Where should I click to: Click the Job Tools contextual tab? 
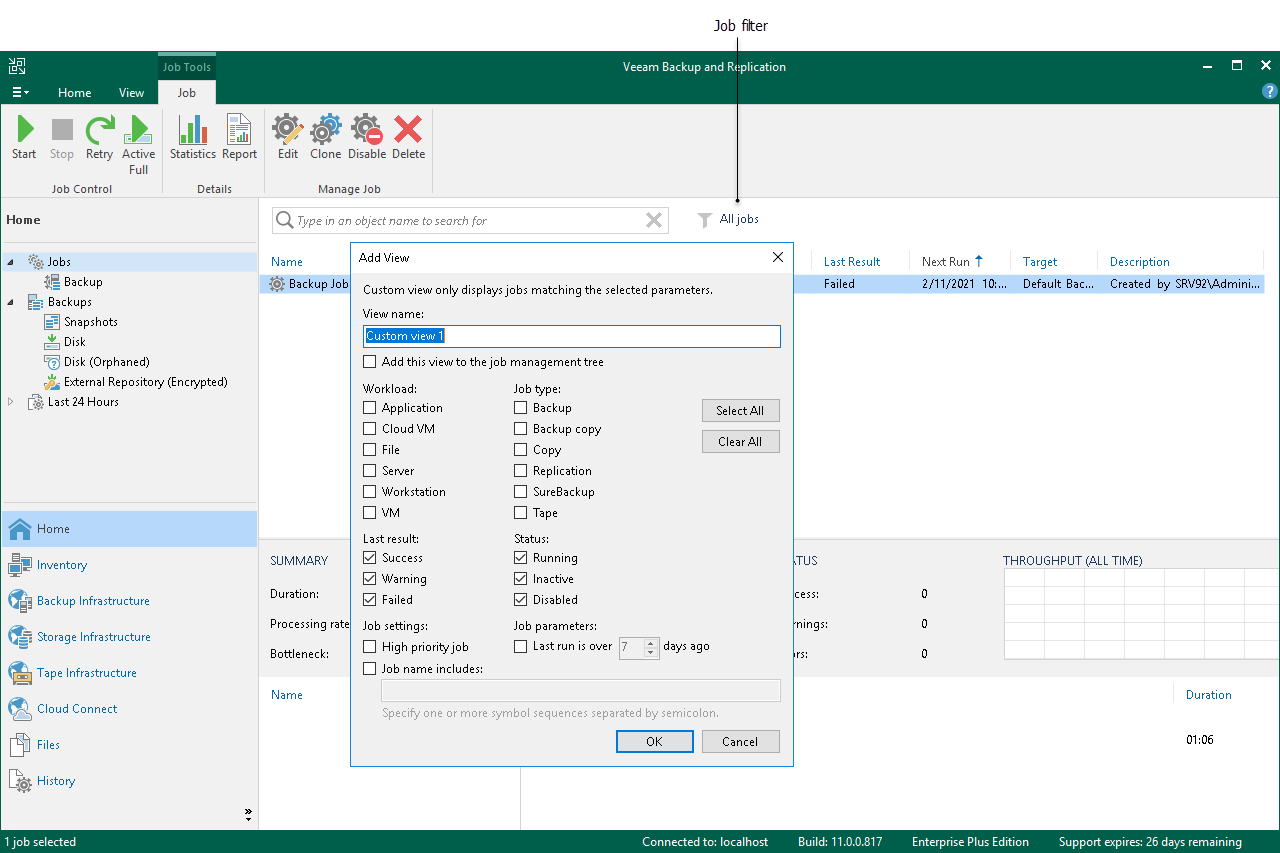(x=187, y=67)
